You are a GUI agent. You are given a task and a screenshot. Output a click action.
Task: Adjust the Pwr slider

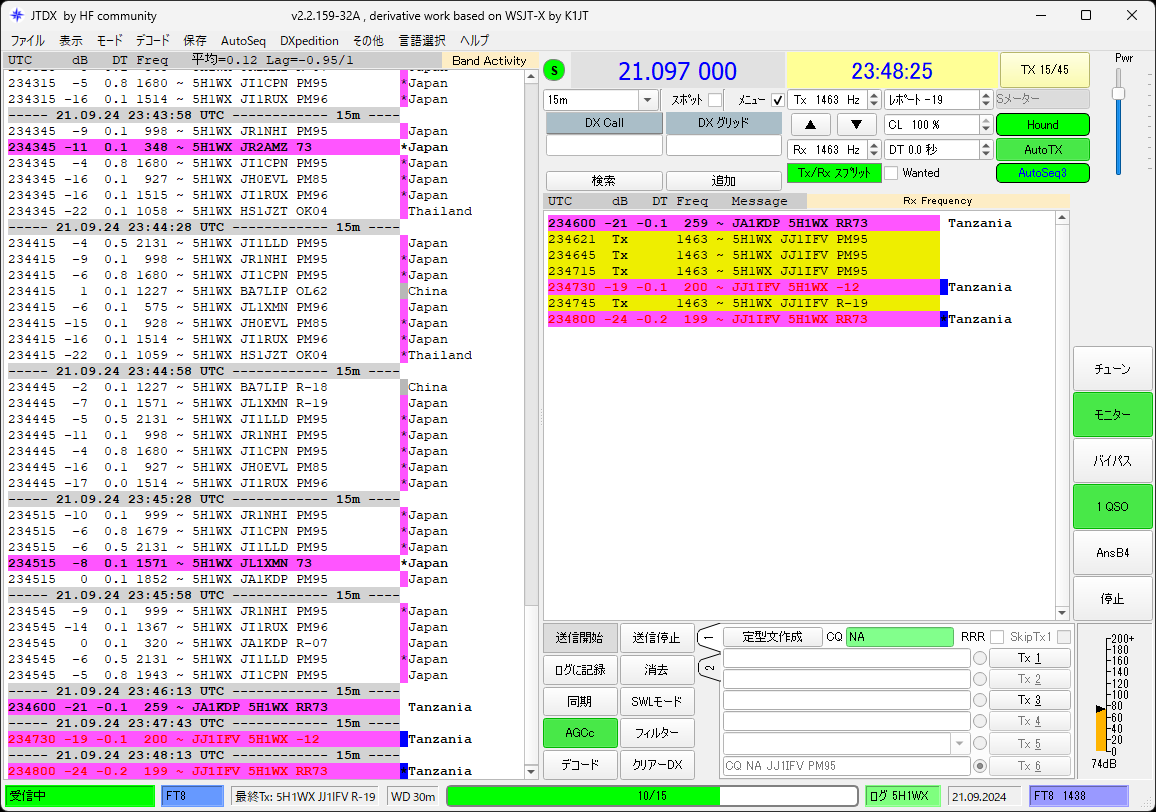1118,93
